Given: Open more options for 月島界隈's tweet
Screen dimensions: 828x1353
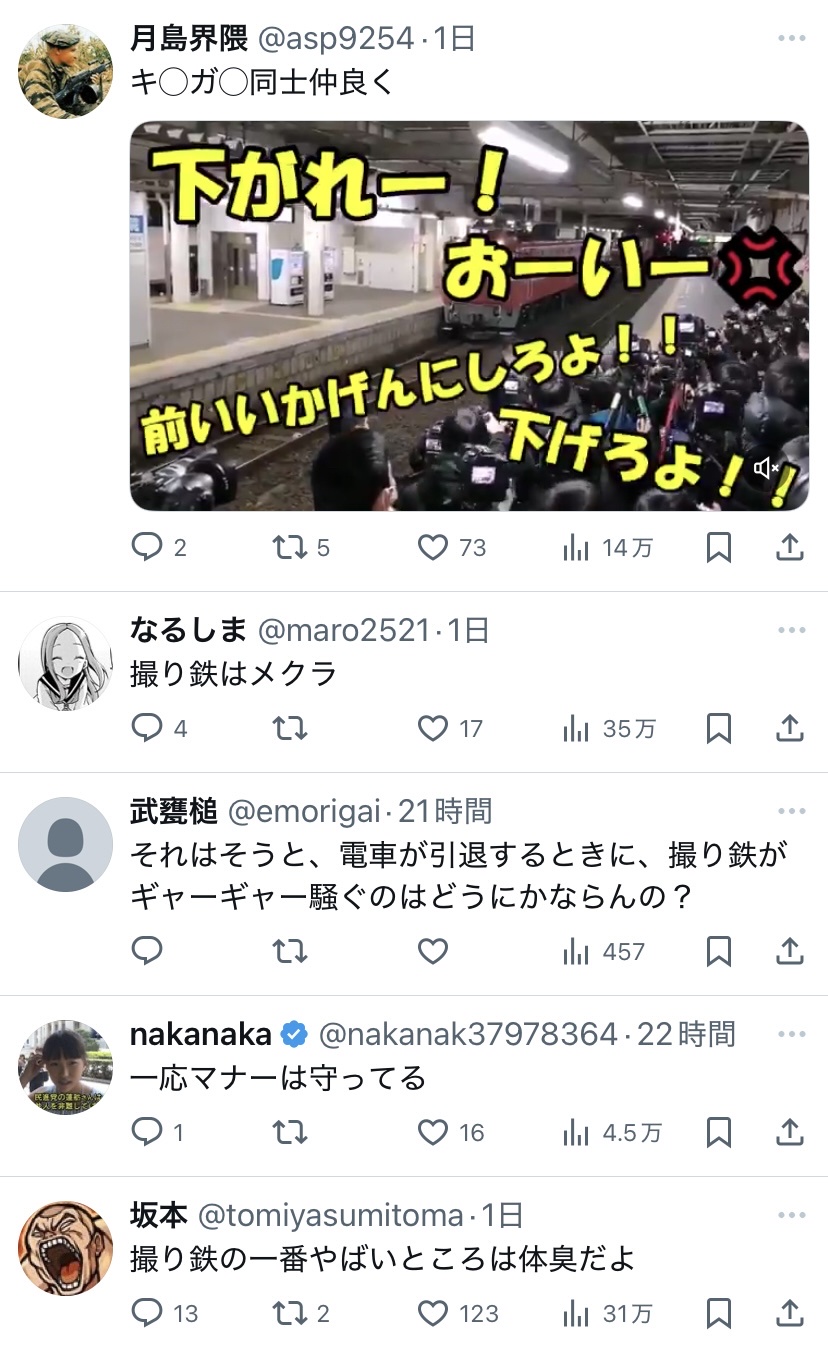Looking at the screenshot, I should (791, 39).
